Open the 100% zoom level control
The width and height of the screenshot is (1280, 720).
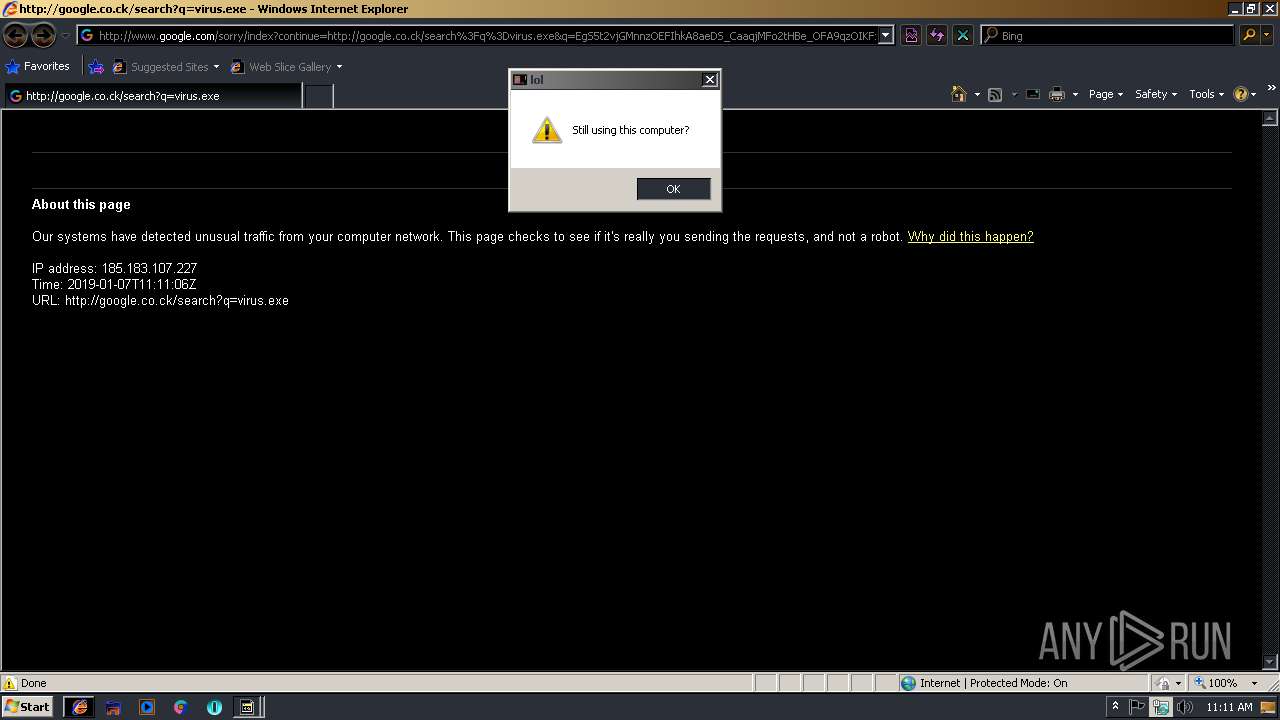click(x=1226, y=683)
